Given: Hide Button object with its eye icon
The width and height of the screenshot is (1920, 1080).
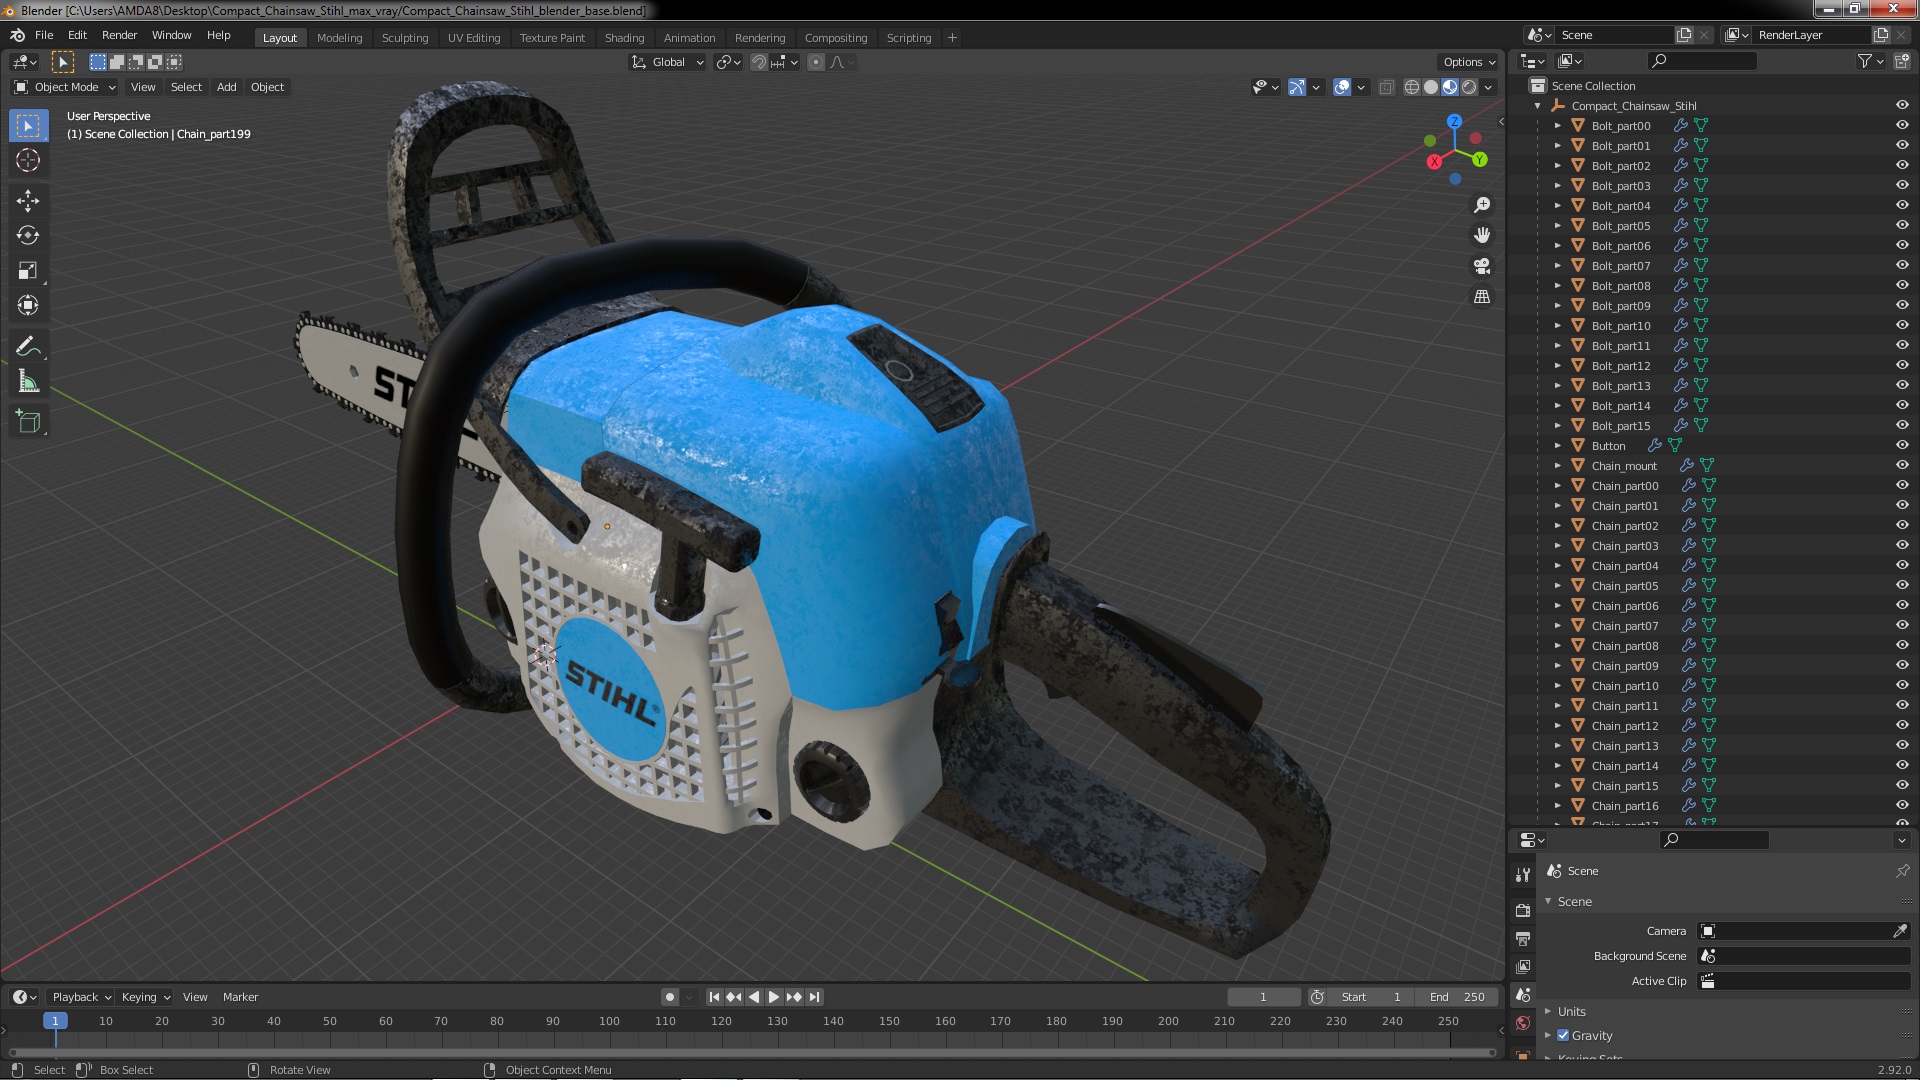Looking at the screenshot, I should [1902, 445].
